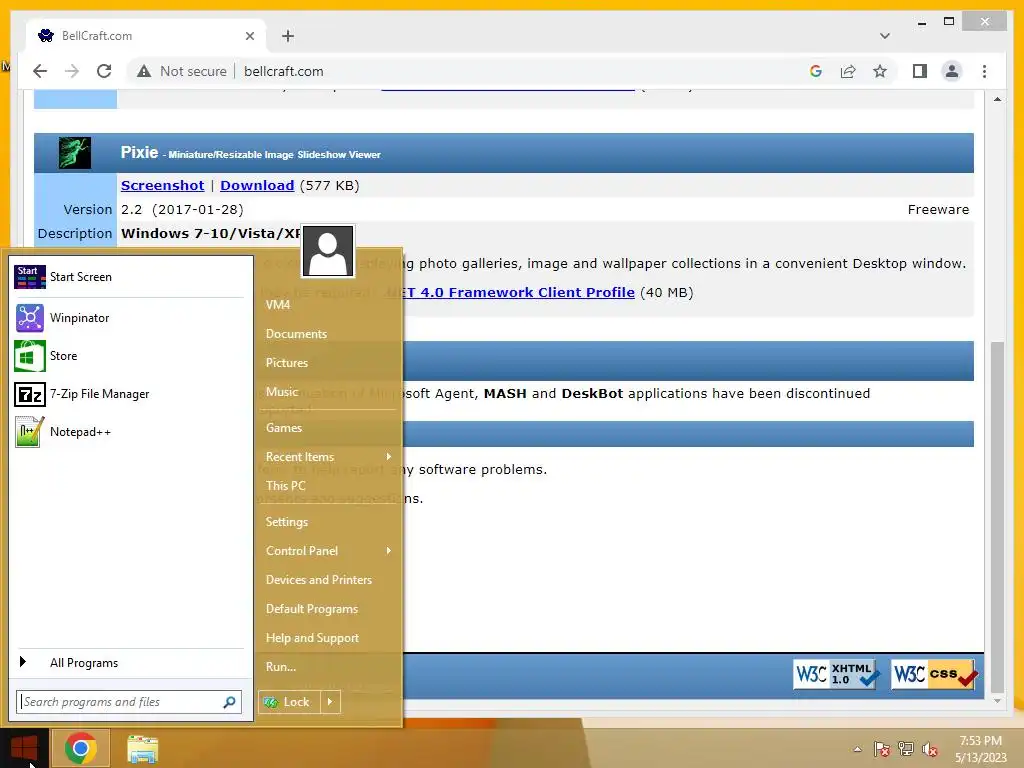Screen dimensions: 1024x768
Task: Expand Control Panel submenu arrow
Action: (389, 551)
